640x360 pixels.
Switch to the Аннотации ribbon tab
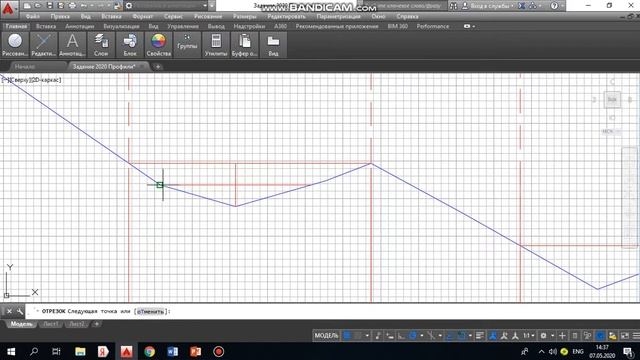(80, 26)
